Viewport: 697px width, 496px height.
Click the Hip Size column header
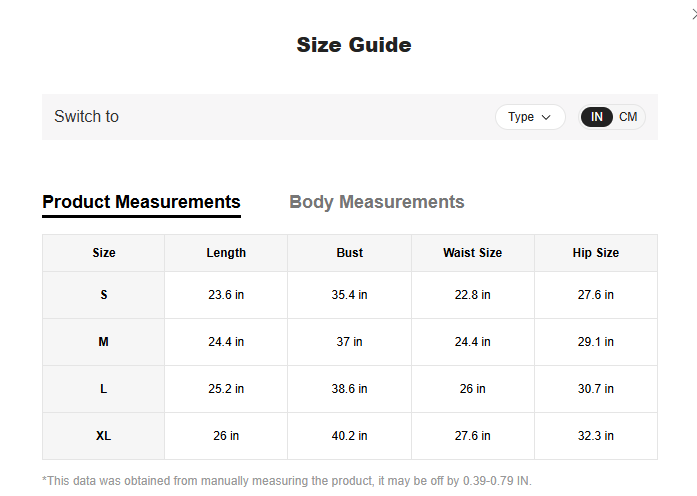click(x=596, y=253)
